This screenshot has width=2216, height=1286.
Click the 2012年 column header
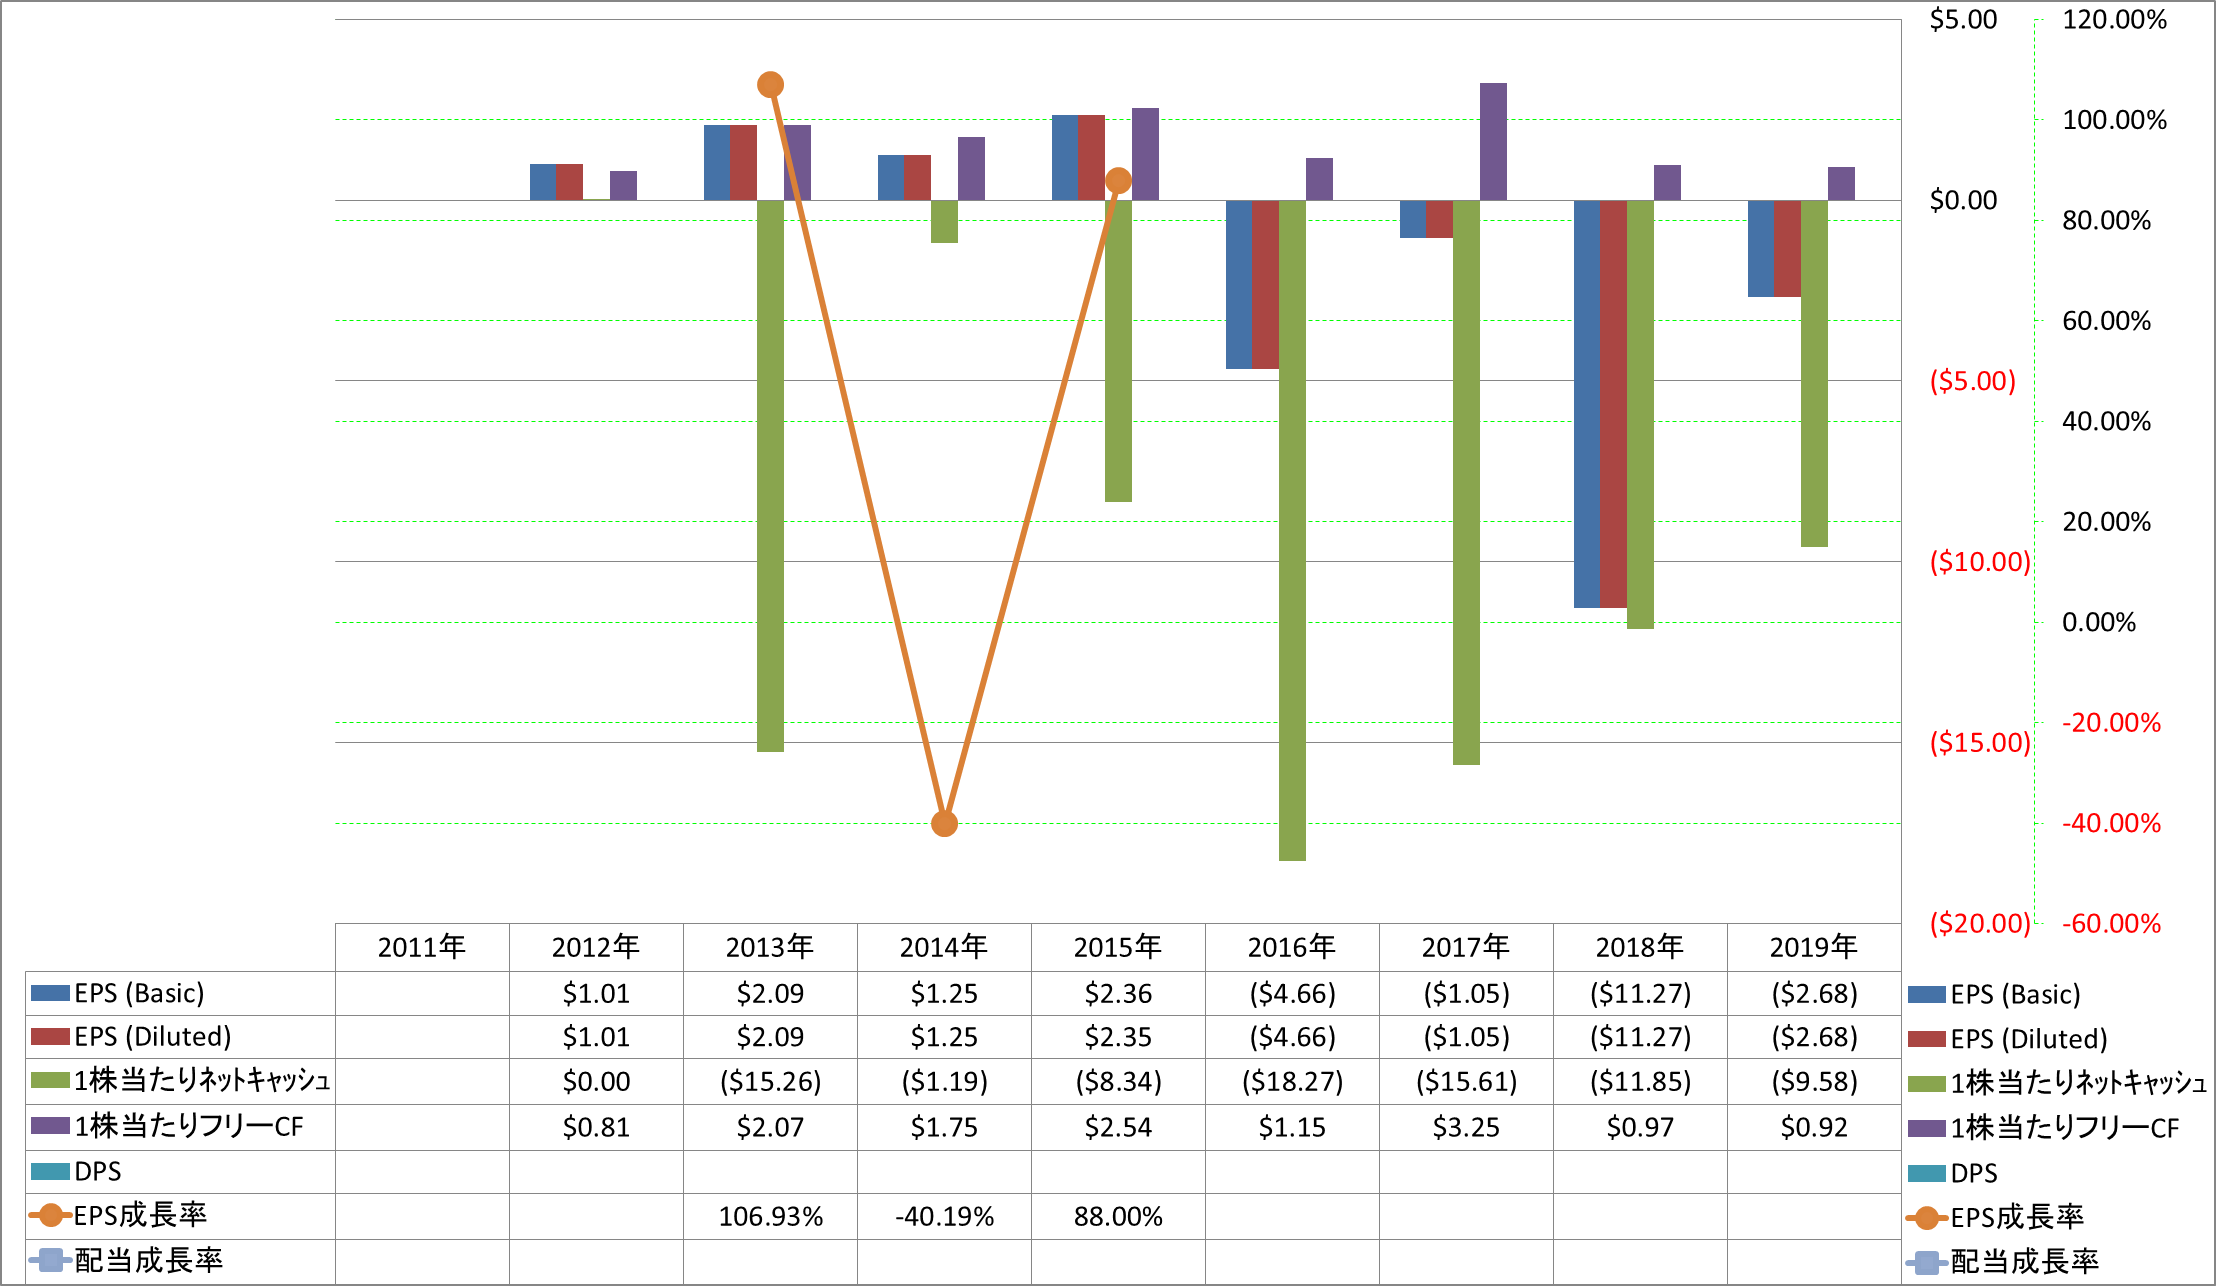596,947
